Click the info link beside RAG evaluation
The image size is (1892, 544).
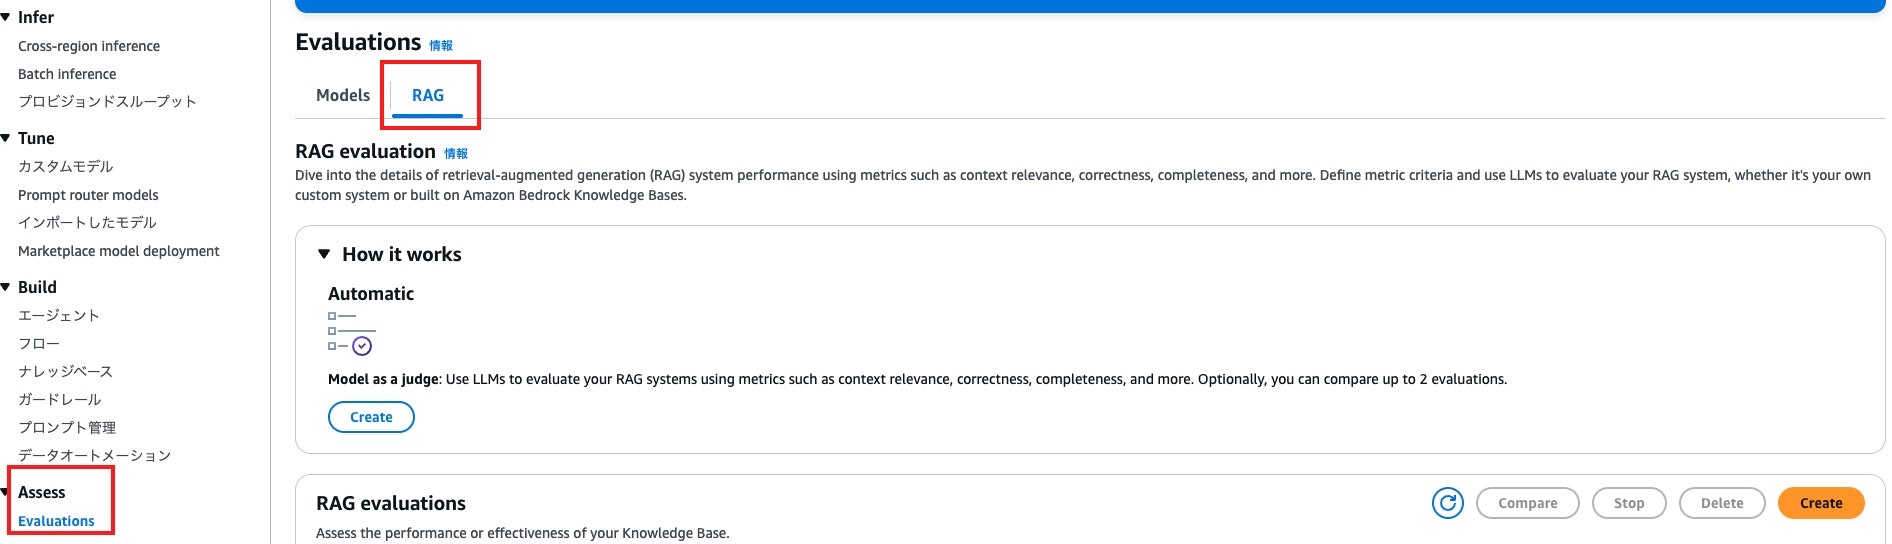click(x=456, y=154)
